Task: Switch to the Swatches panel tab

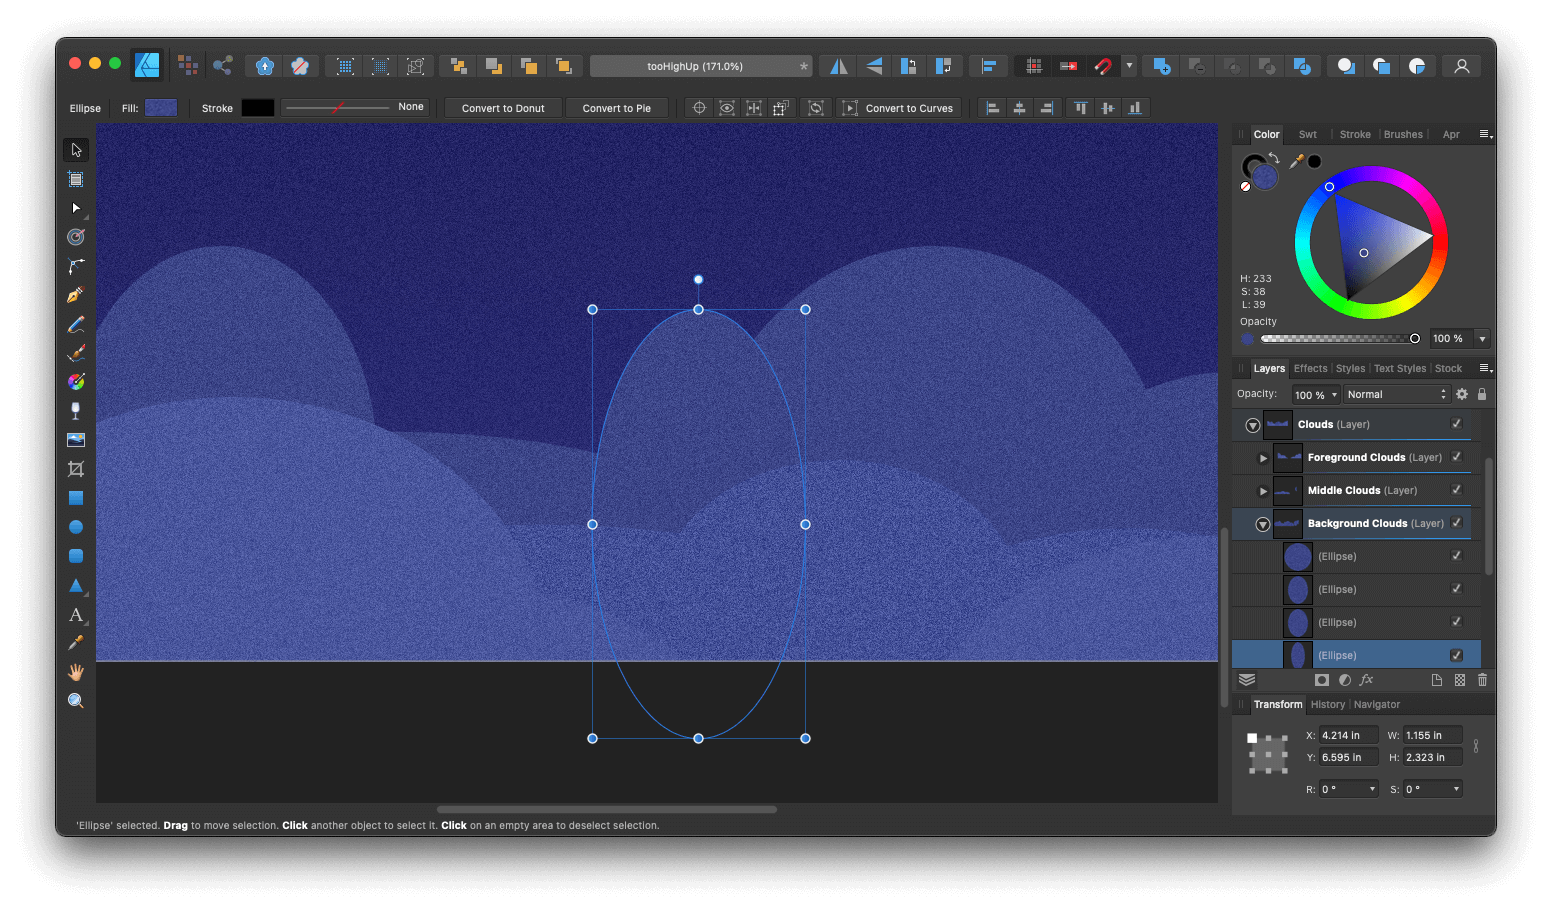Action: [x=1307, y=133]
